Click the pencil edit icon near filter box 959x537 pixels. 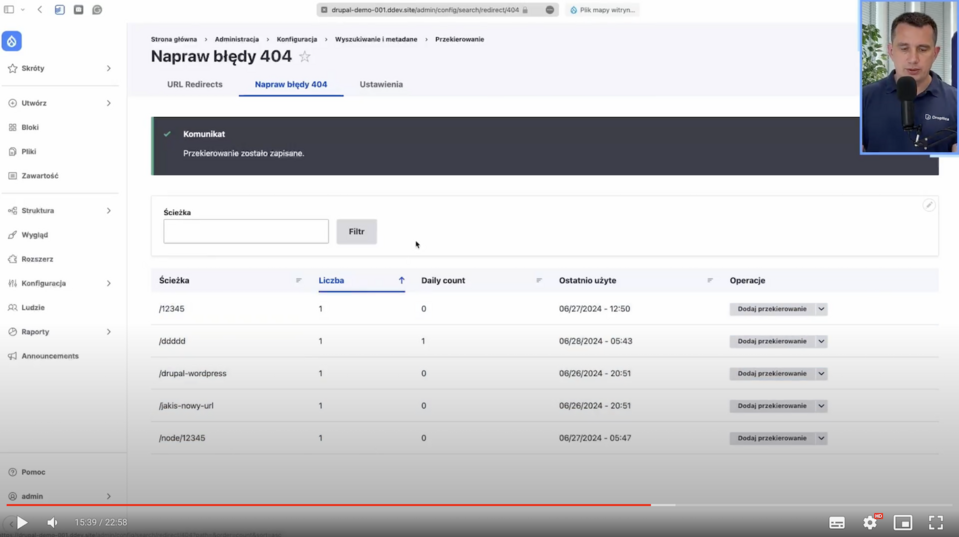[928, 206]
